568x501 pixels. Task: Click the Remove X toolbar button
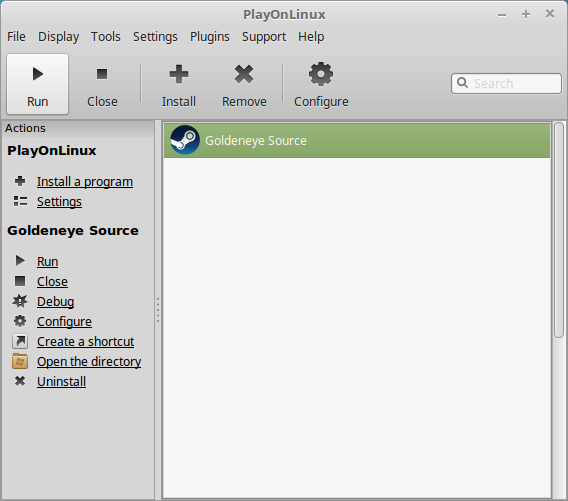pos(244,86)
